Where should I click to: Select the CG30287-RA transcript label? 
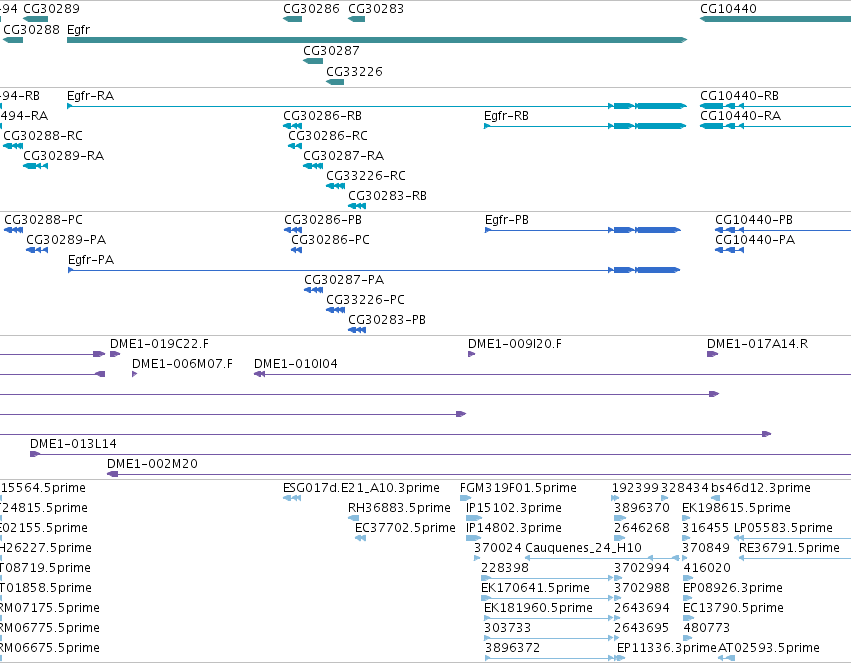344,156
